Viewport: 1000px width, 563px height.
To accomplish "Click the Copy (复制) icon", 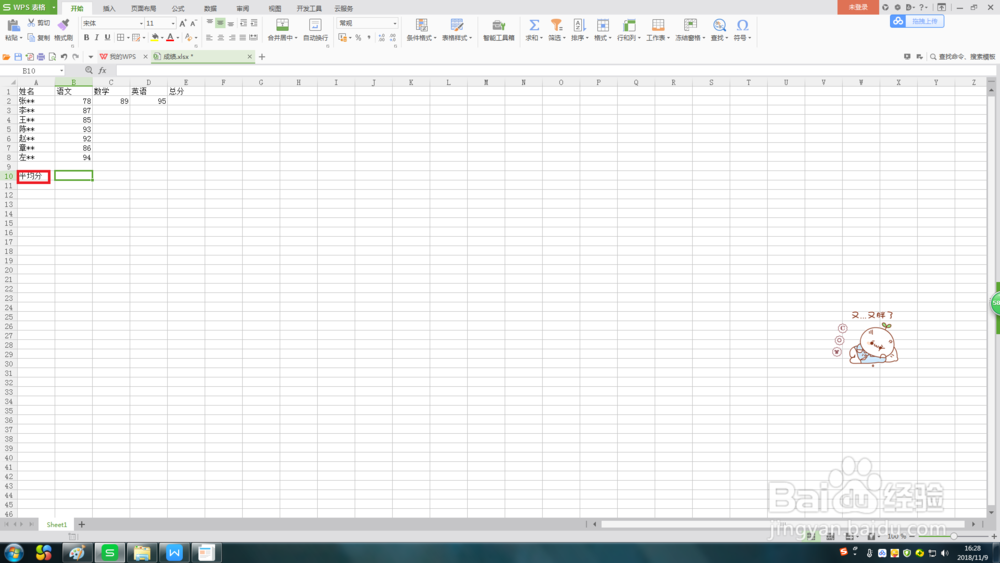I will 31,38.
